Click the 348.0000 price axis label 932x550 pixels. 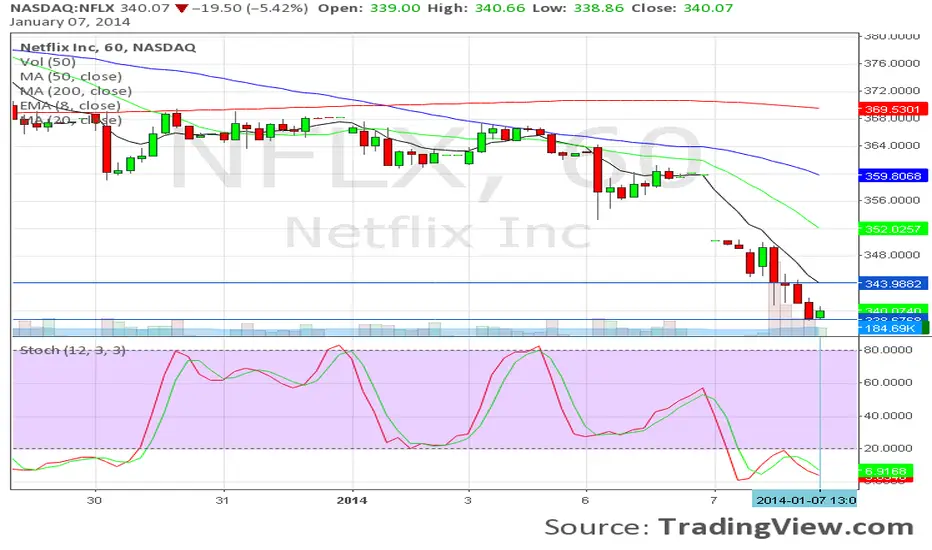[x=893, y=255]
